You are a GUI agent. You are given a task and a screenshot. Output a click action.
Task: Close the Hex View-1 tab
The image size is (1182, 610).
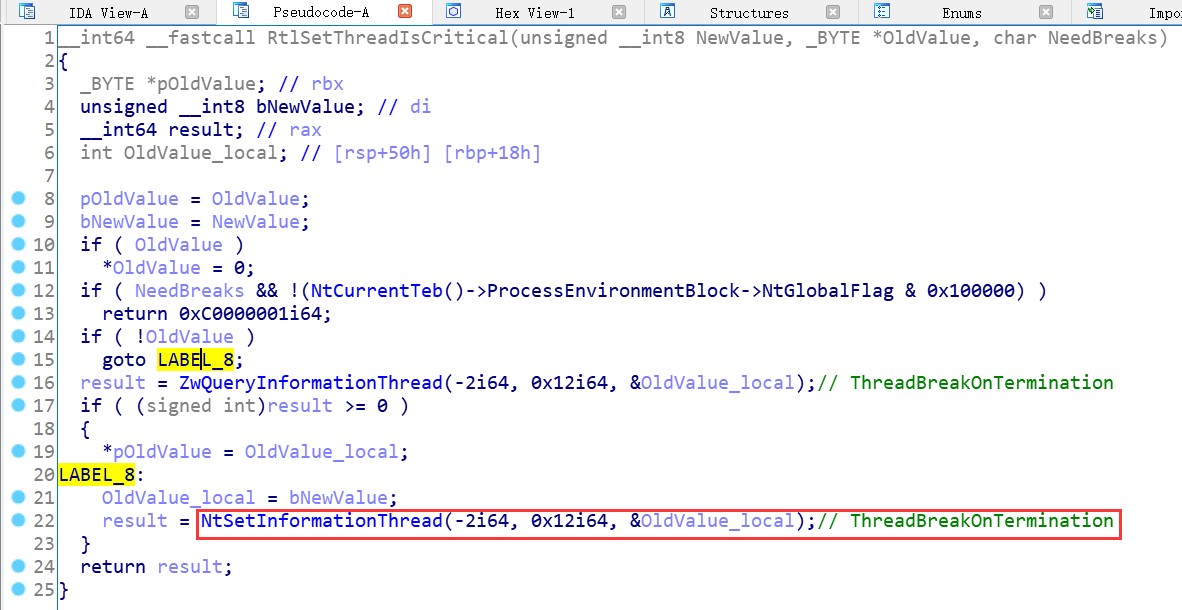pyautogui.click(x=619, y=12)
